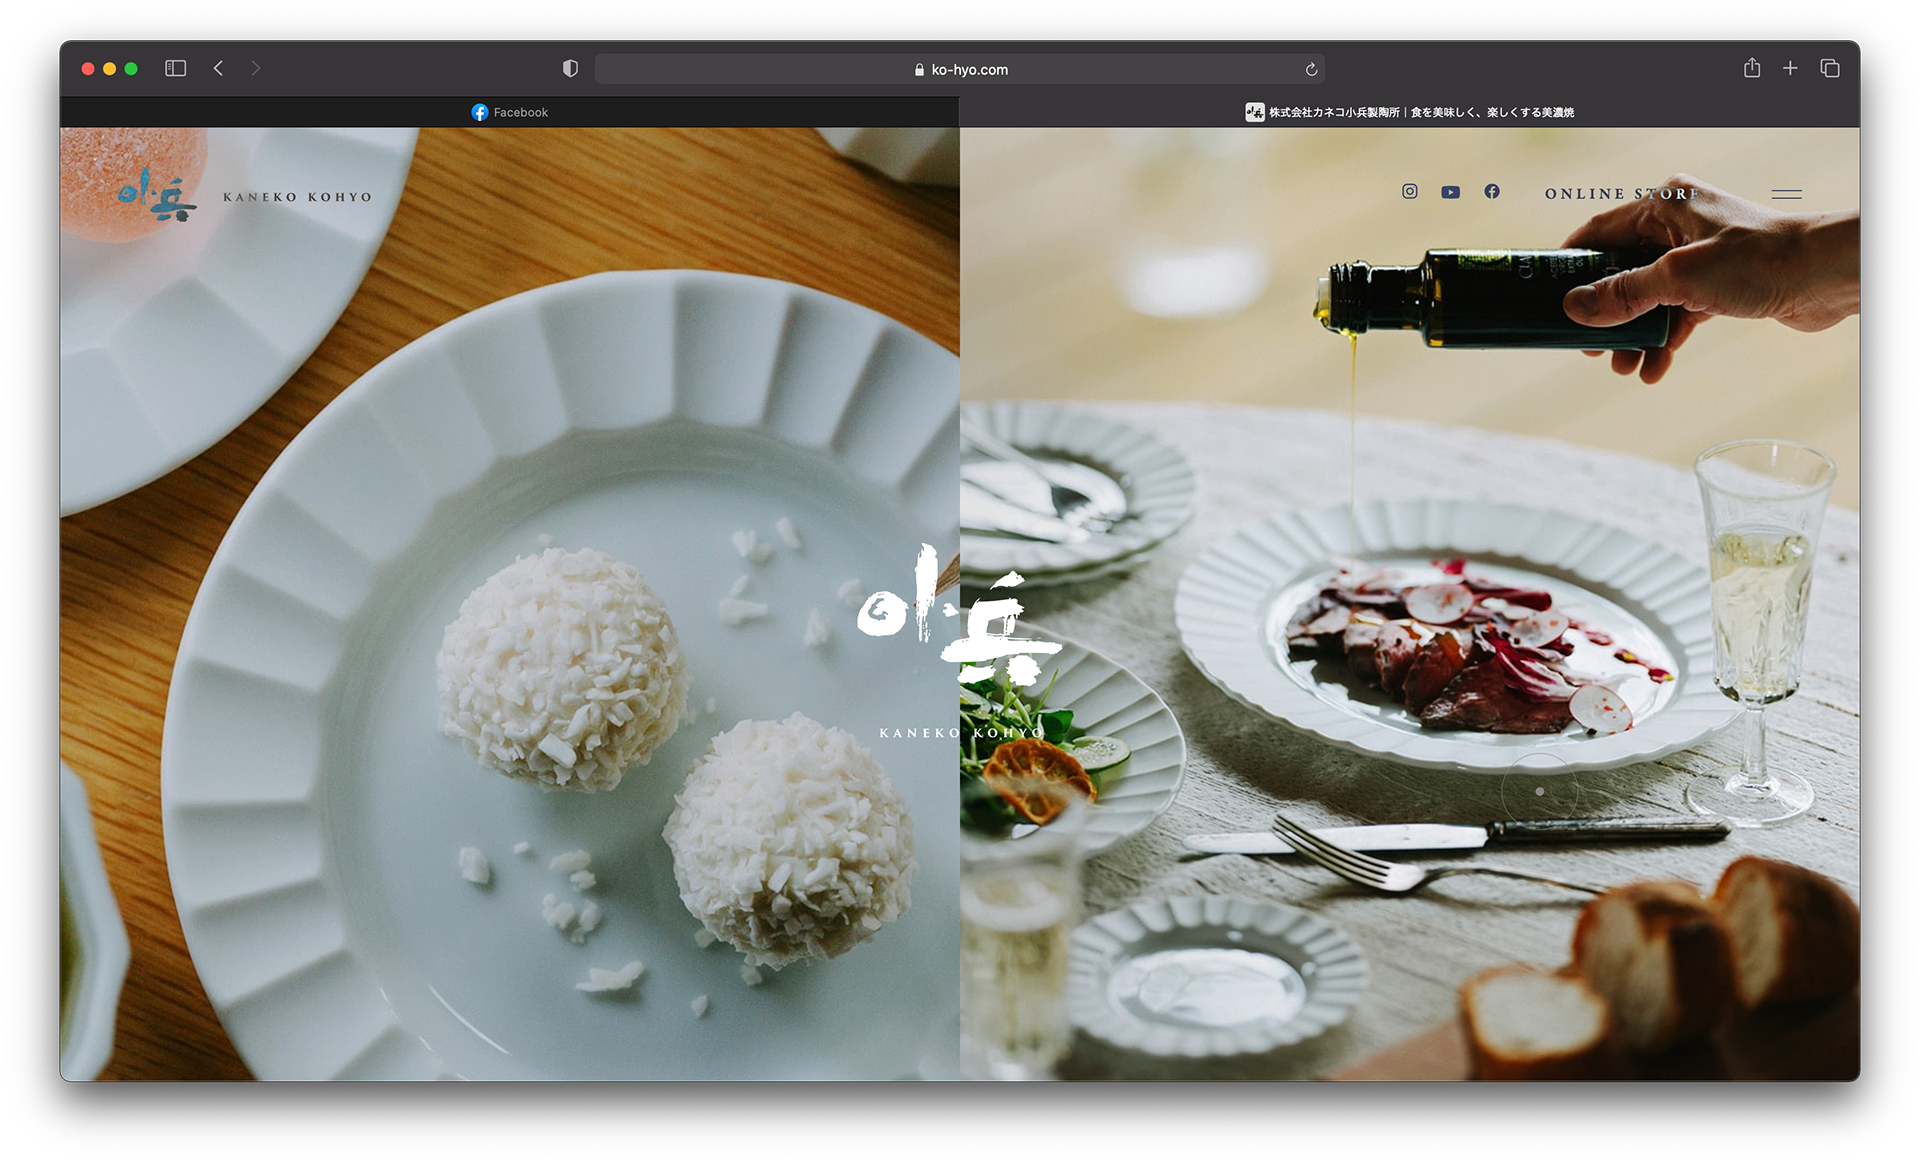
Task: Open the Facebook icon in site header
Action: coord(1492,191)
